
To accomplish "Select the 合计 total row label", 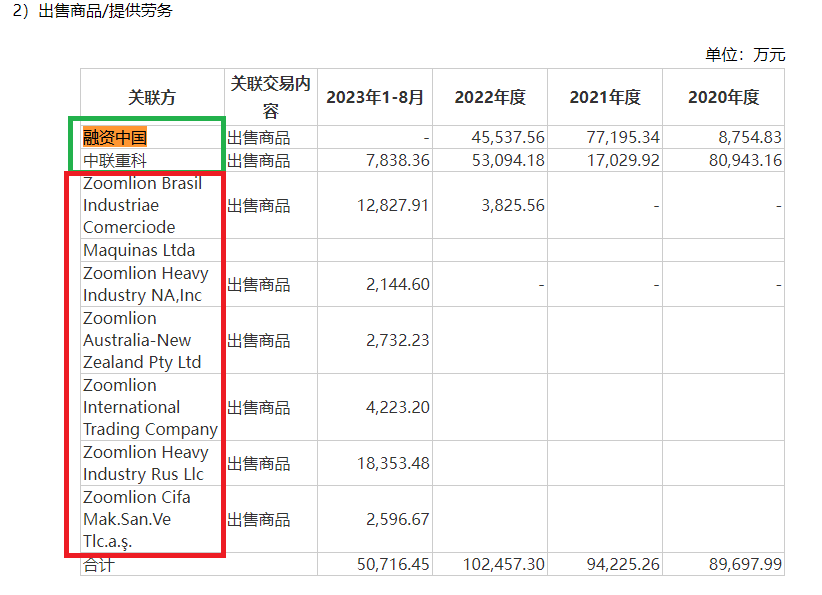I will pos(99,565).
